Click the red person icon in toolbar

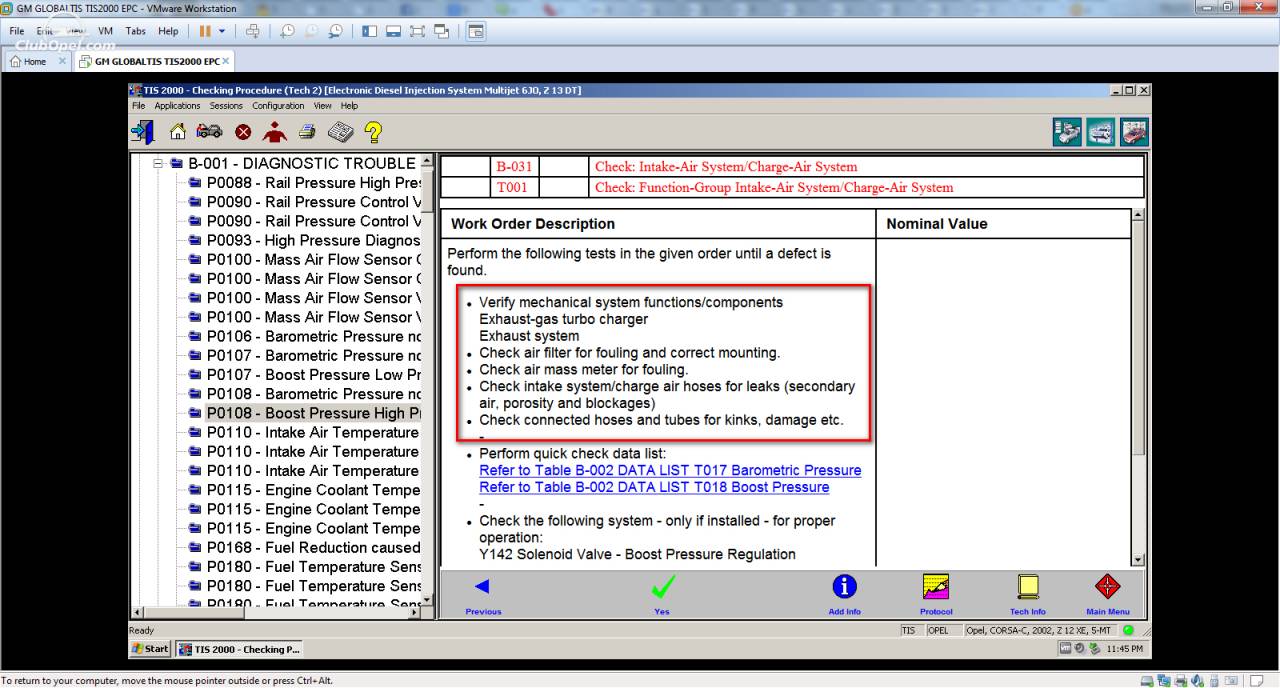pos(274,131)
